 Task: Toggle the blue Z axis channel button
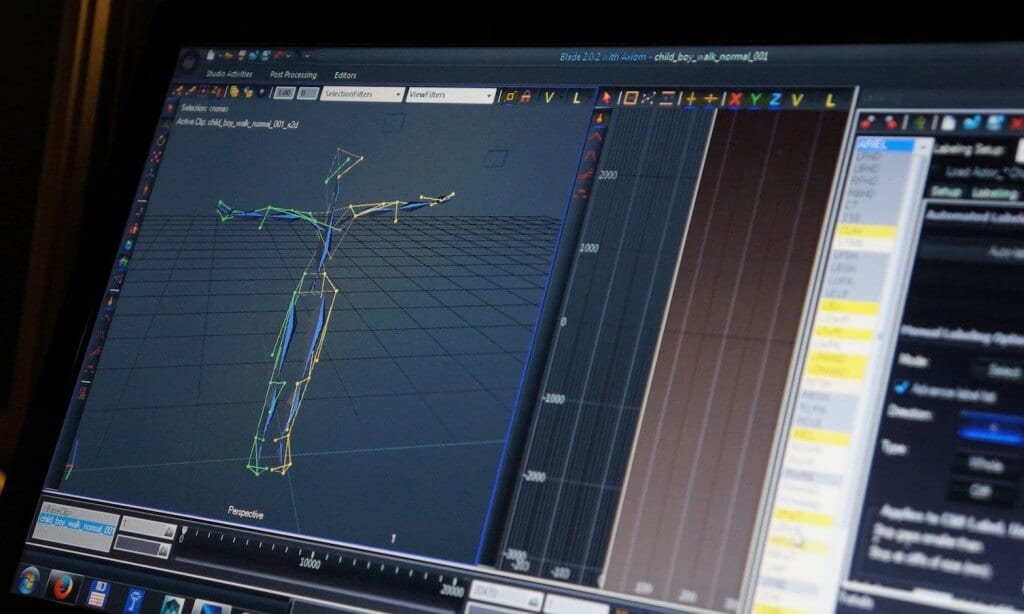coord(775,101)
